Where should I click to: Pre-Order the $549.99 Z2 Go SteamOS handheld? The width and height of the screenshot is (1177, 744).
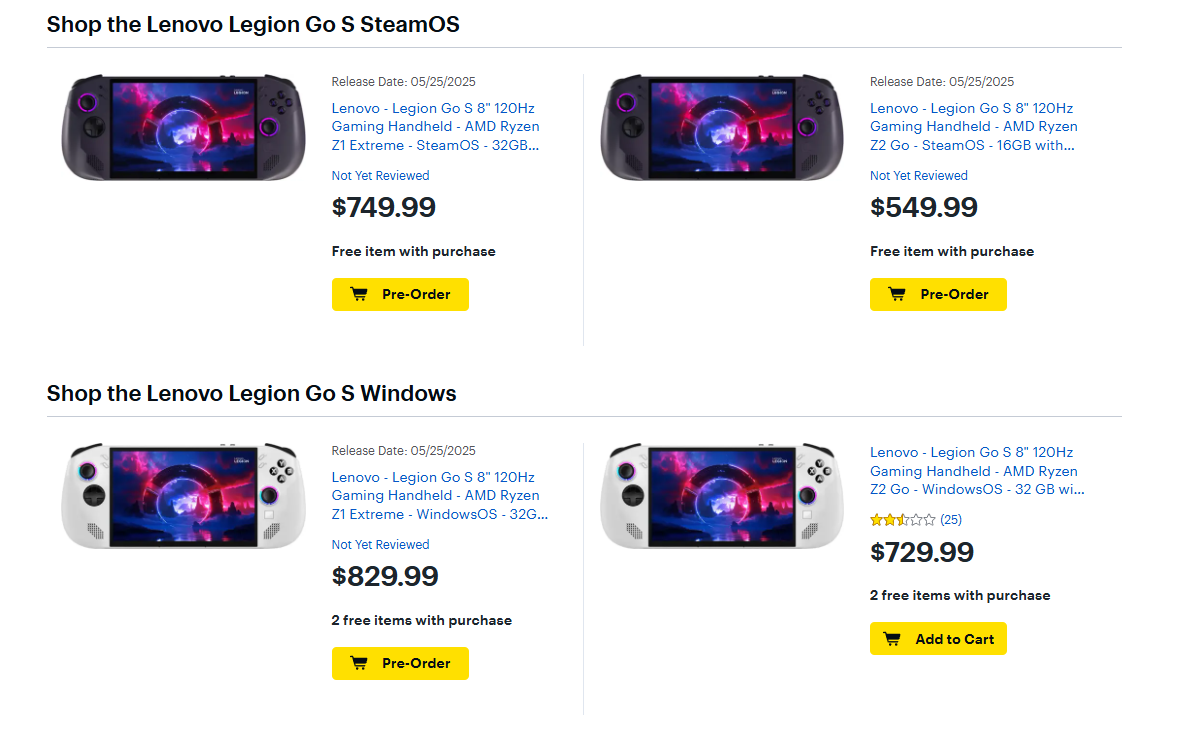point(938,294)
